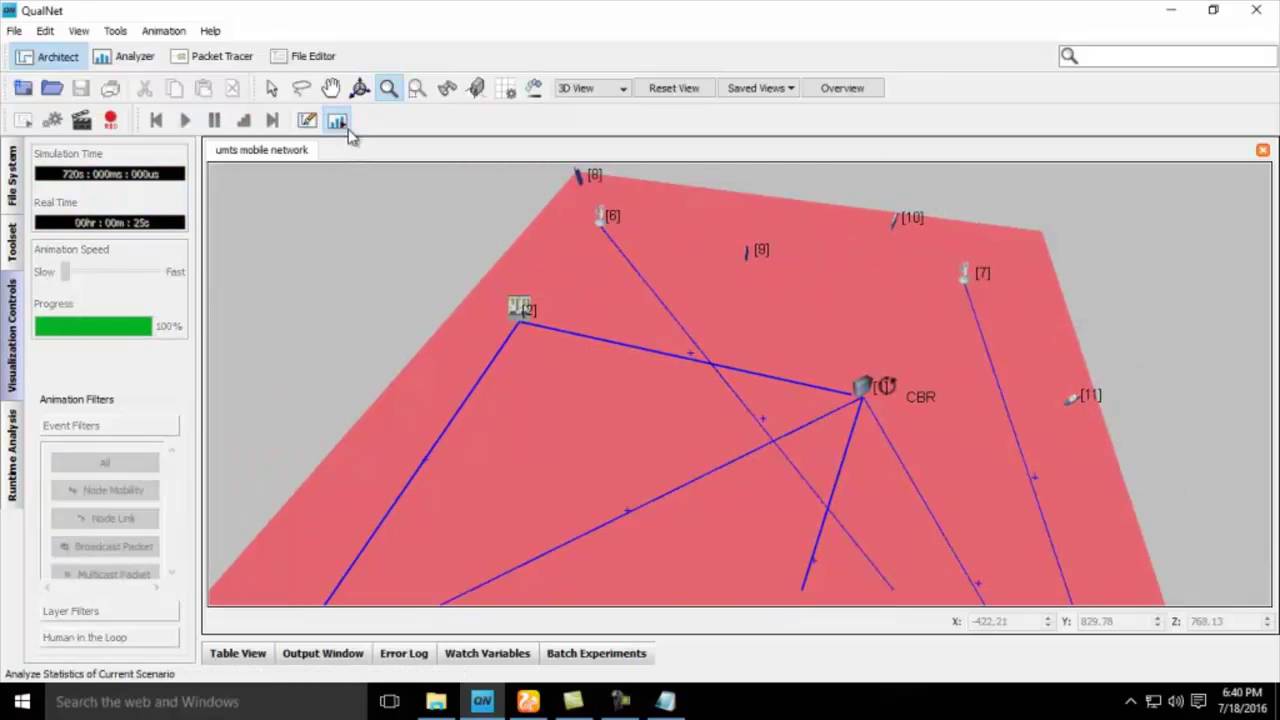Click the Paste clipboard icon
Screen dimensions: 1280x720
(x=203, y=88)
